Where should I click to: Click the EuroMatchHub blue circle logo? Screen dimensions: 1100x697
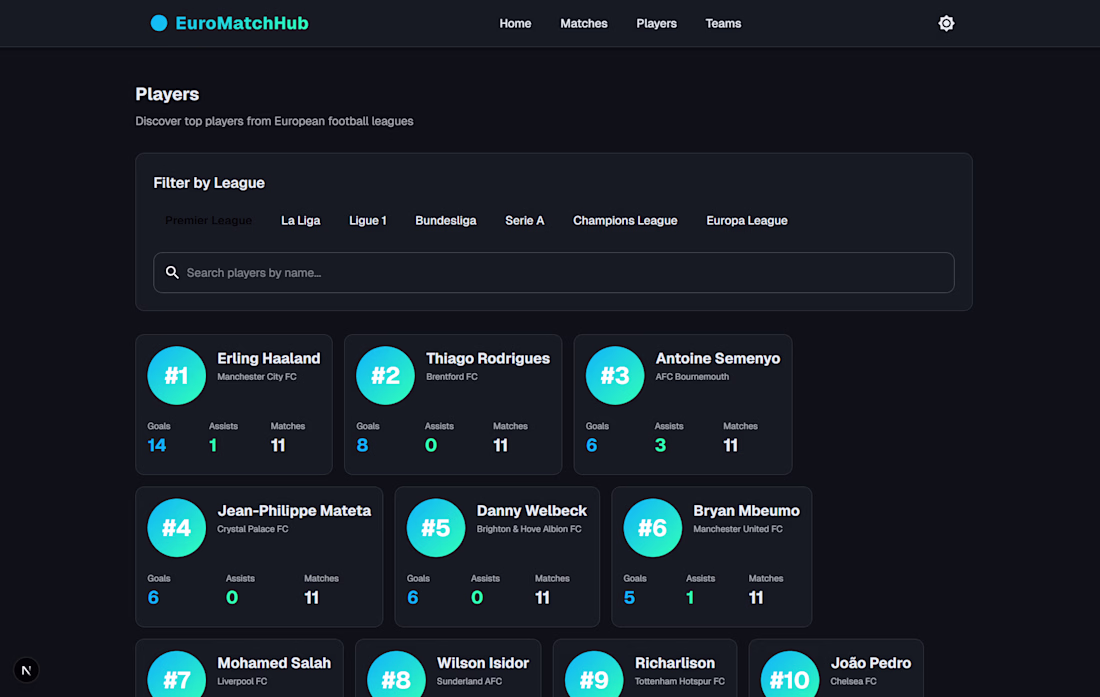pyautogui.click(x=159, y=23)
